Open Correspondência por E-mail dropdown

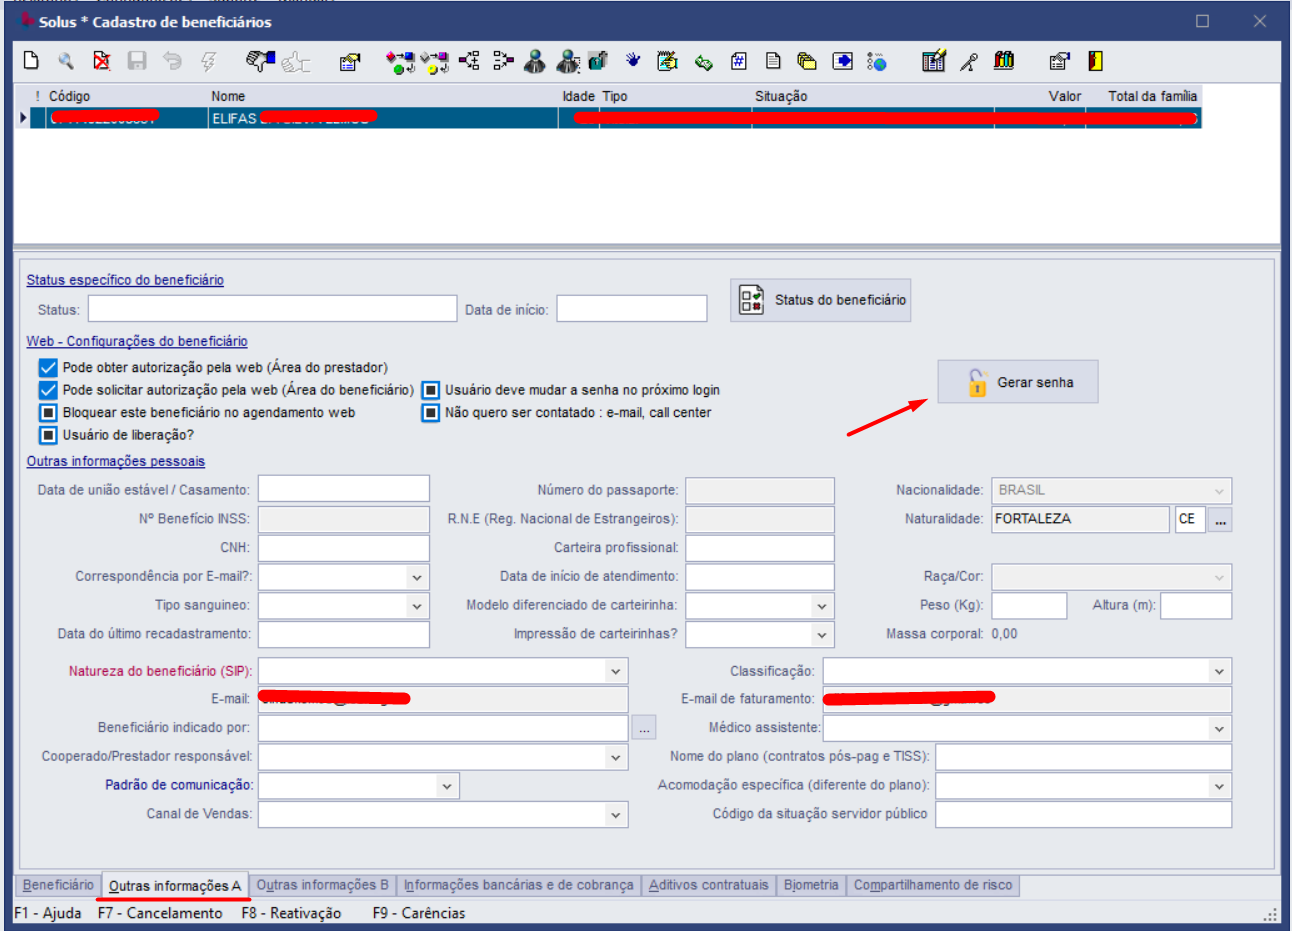pyautogui.click(x=417, y=577)
